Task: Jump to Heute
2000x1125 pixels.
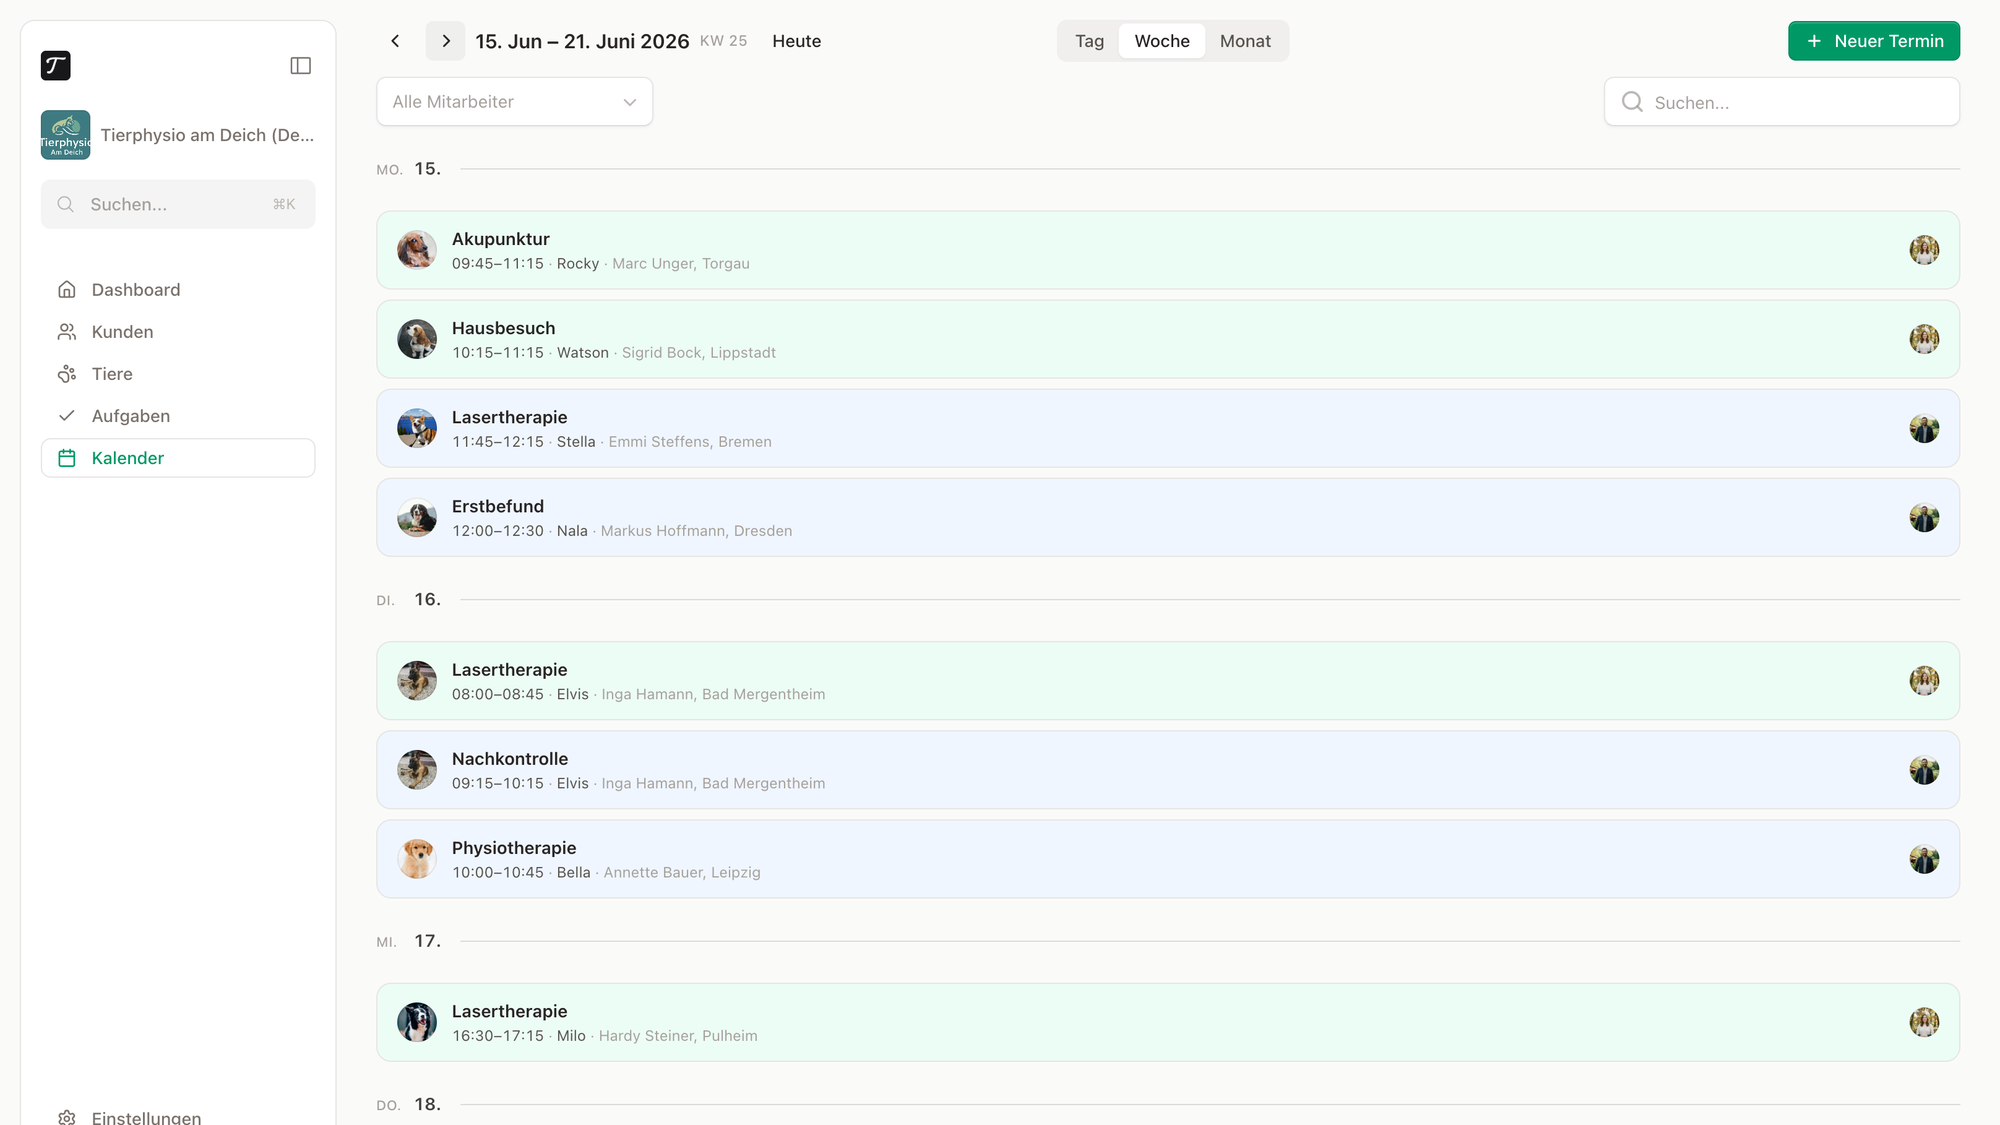Action: [x=796, y=41]
